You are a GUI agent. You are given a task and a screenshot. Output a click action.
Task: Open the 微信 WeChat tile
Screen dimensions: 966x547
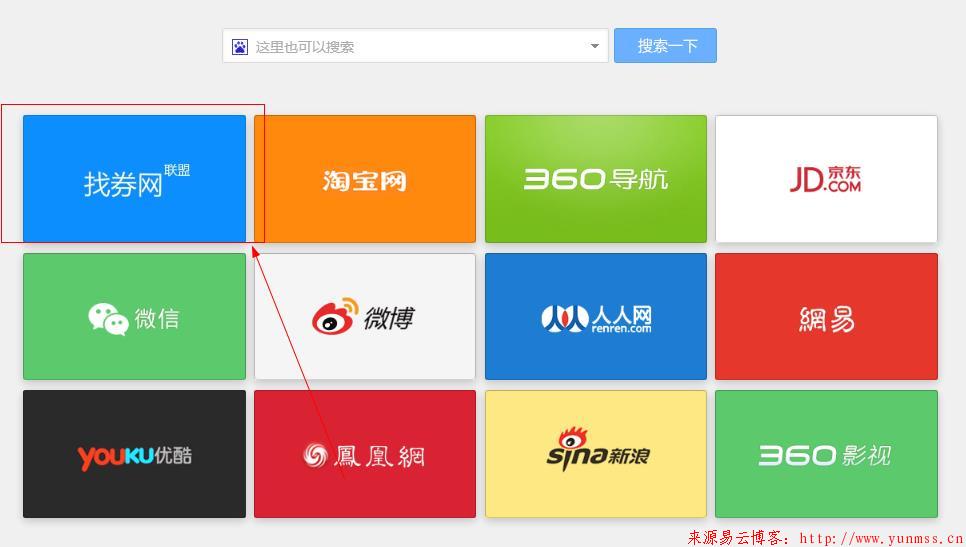click(134, 317)
